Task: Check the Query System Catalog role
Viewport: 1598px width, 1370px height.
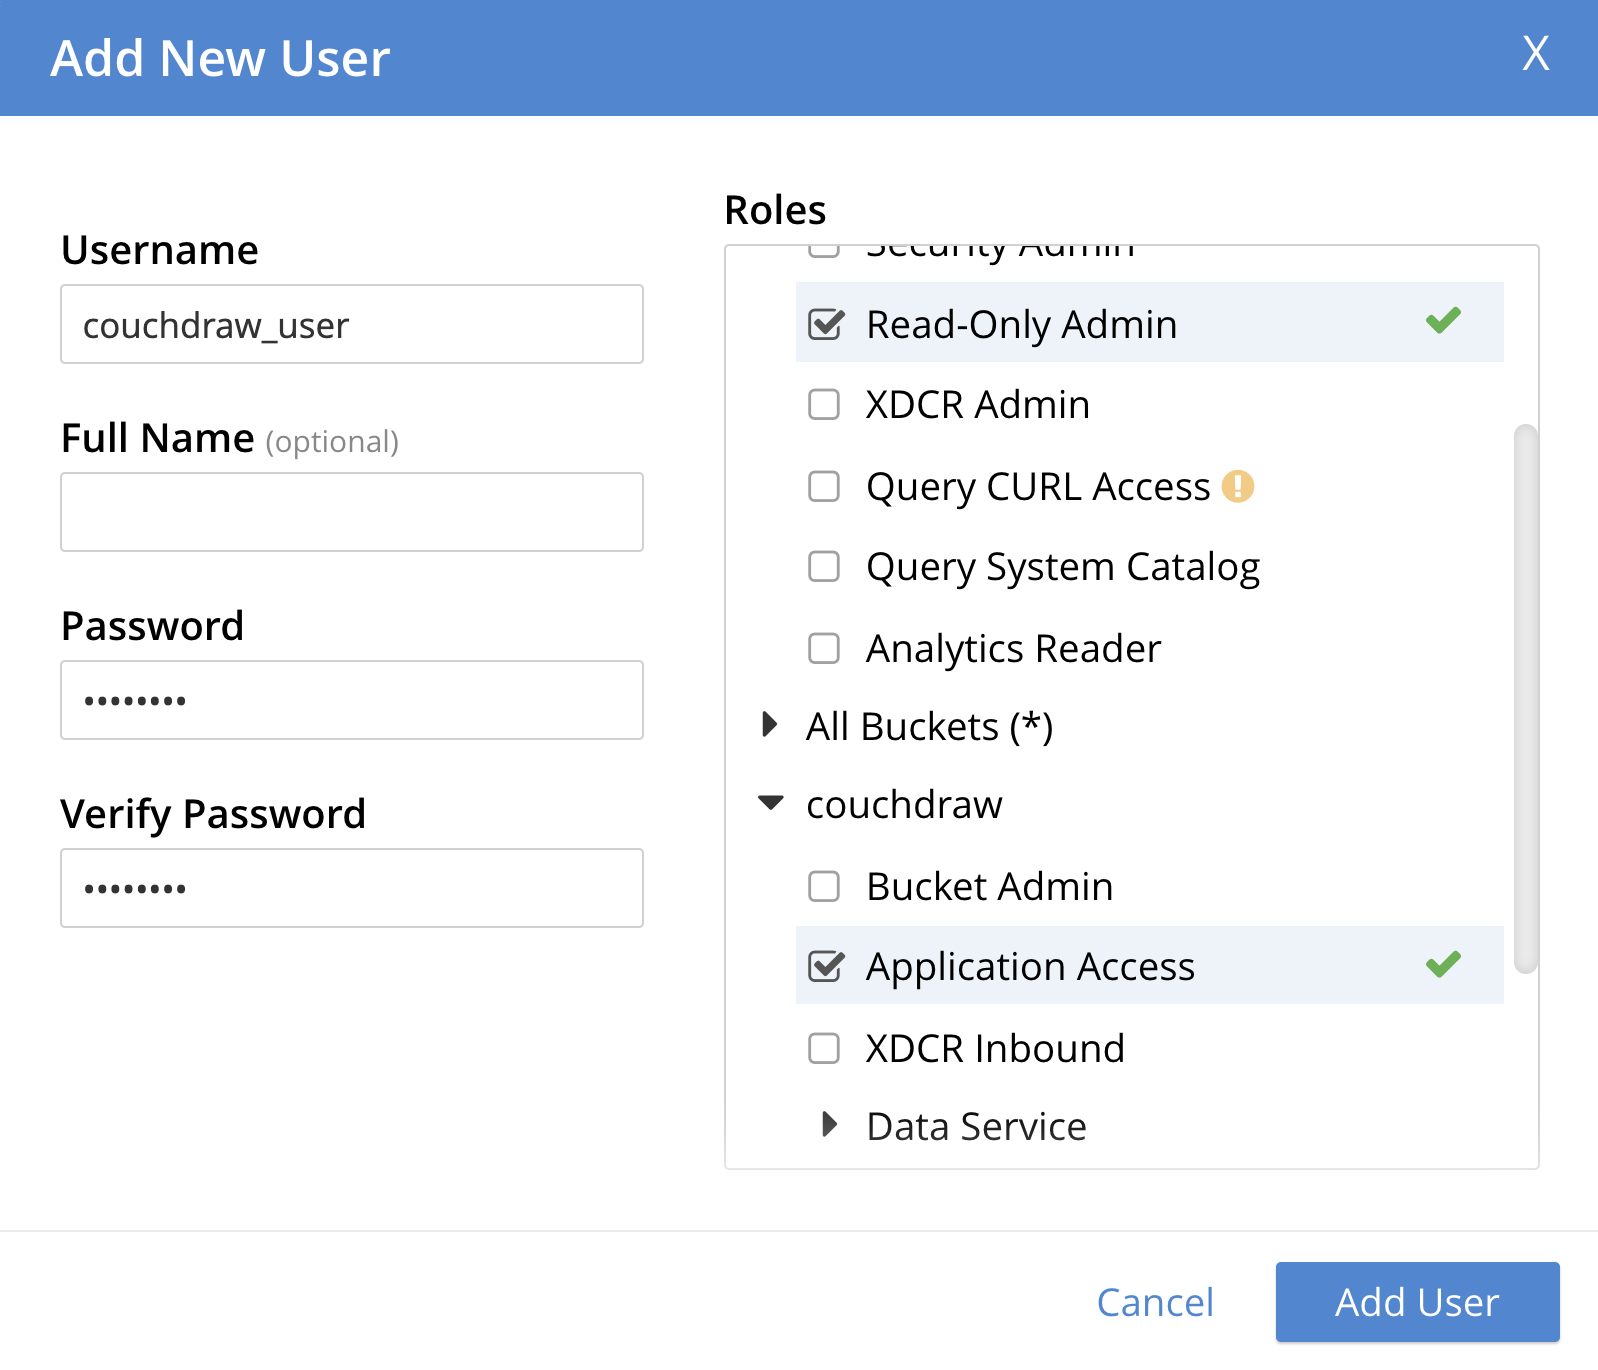Action: 824,566
